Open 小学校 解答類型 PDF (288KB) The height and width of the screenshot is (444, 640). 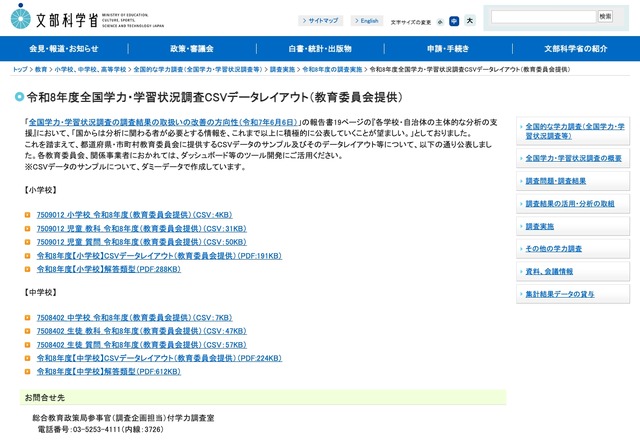(109, 269)
